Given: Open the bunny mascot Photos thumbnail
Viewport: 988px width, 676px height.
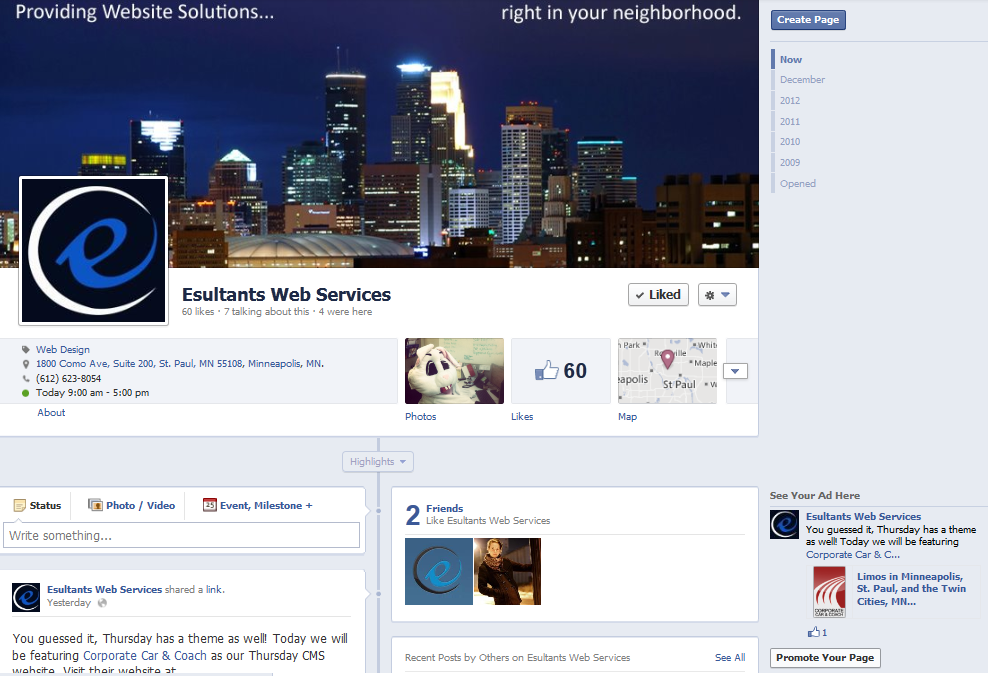Looking at the screenshot, I should coord(454,371).
